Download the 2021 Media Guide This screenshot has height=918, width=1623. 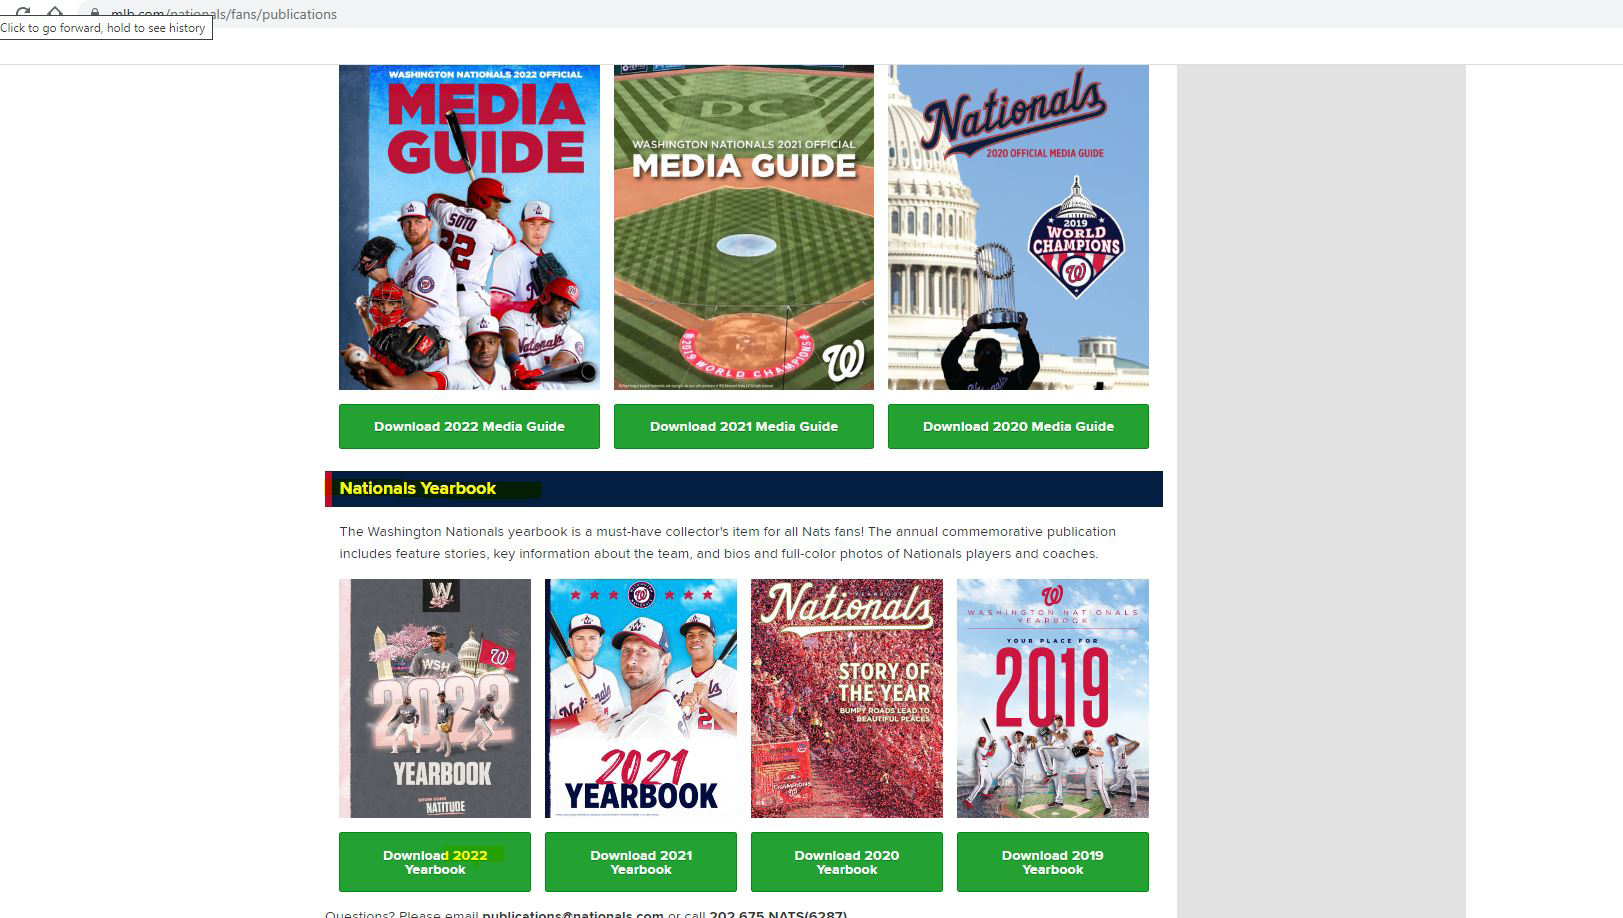[x=744, y=426]
